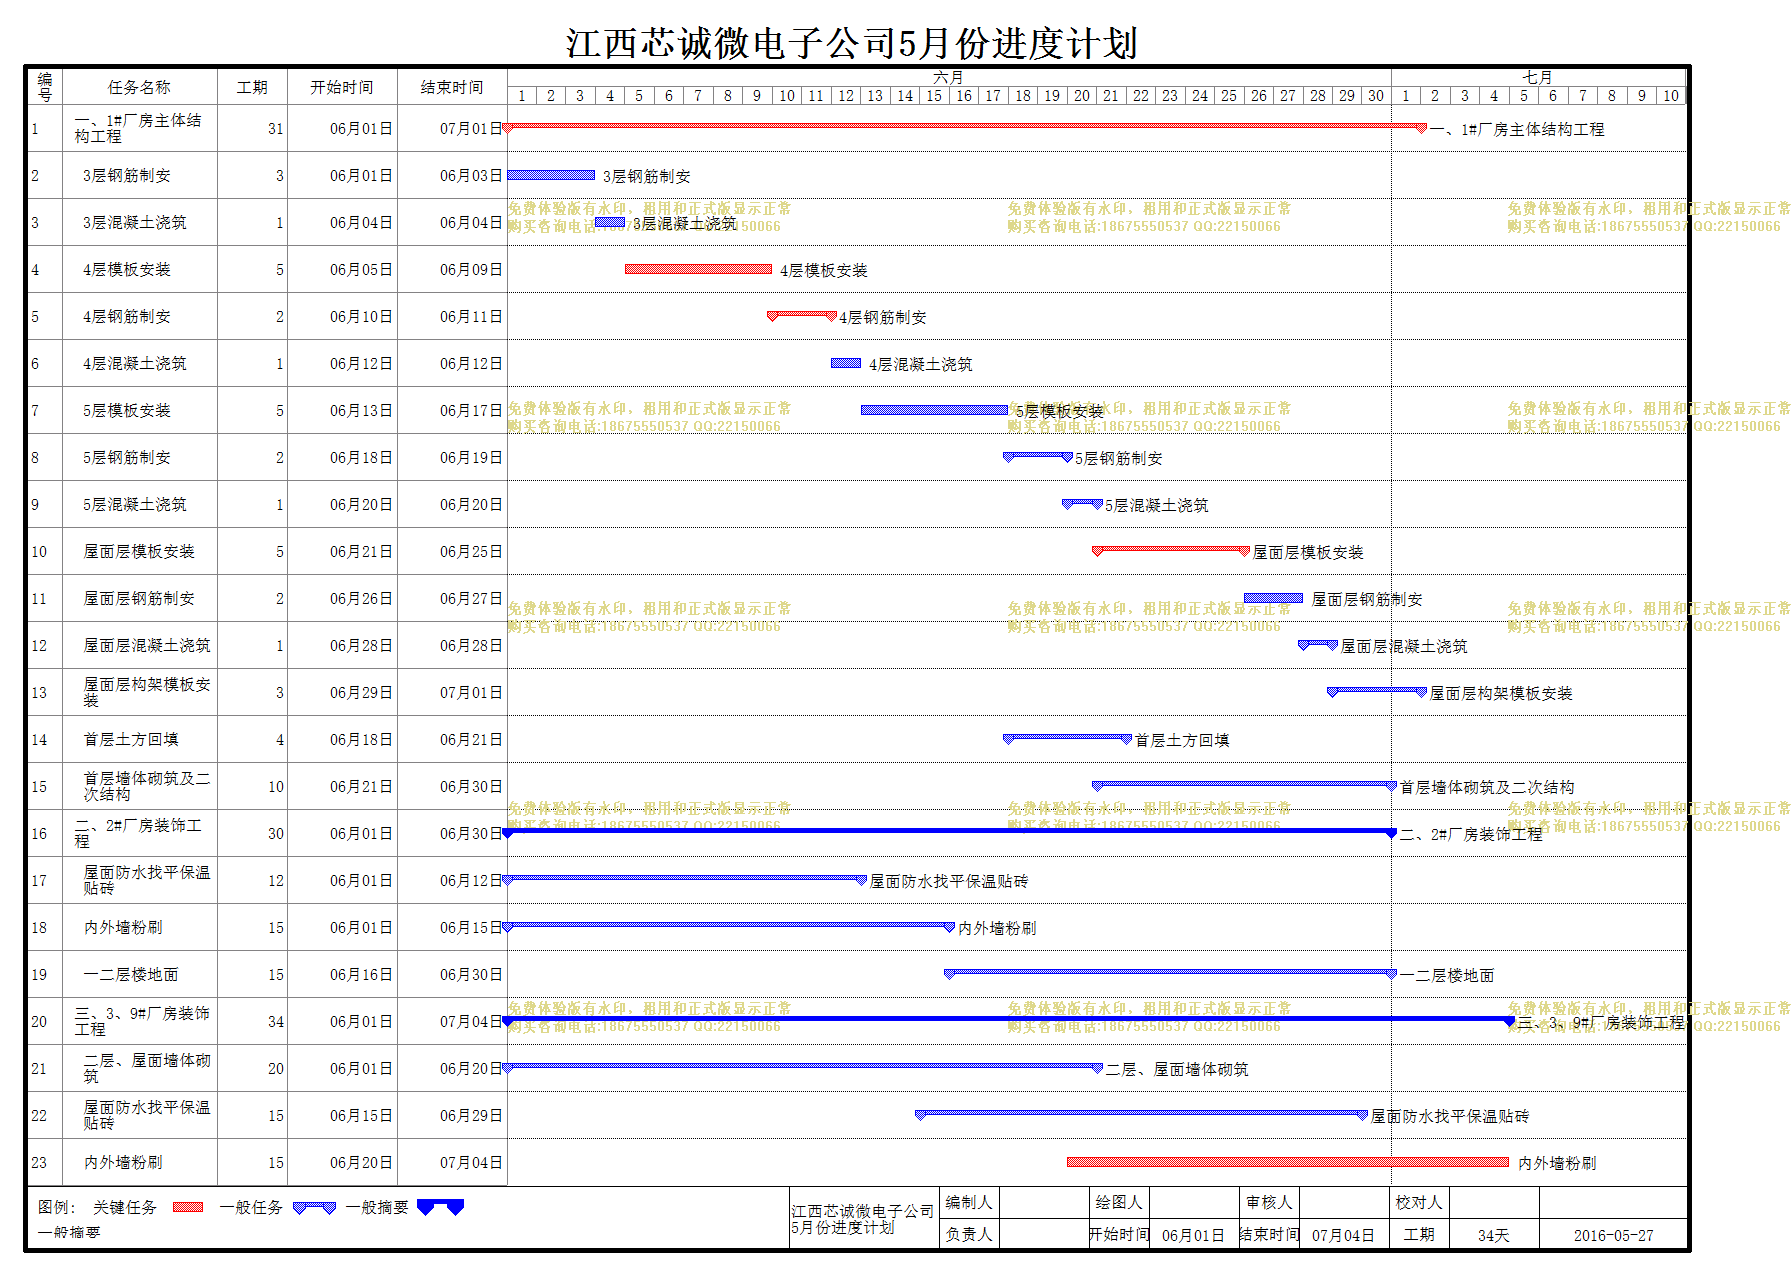Click the thick blue 一般摘要 legend swatch
The height and width of the screenshot is (1274, 1791).
tap(440, 1207)
